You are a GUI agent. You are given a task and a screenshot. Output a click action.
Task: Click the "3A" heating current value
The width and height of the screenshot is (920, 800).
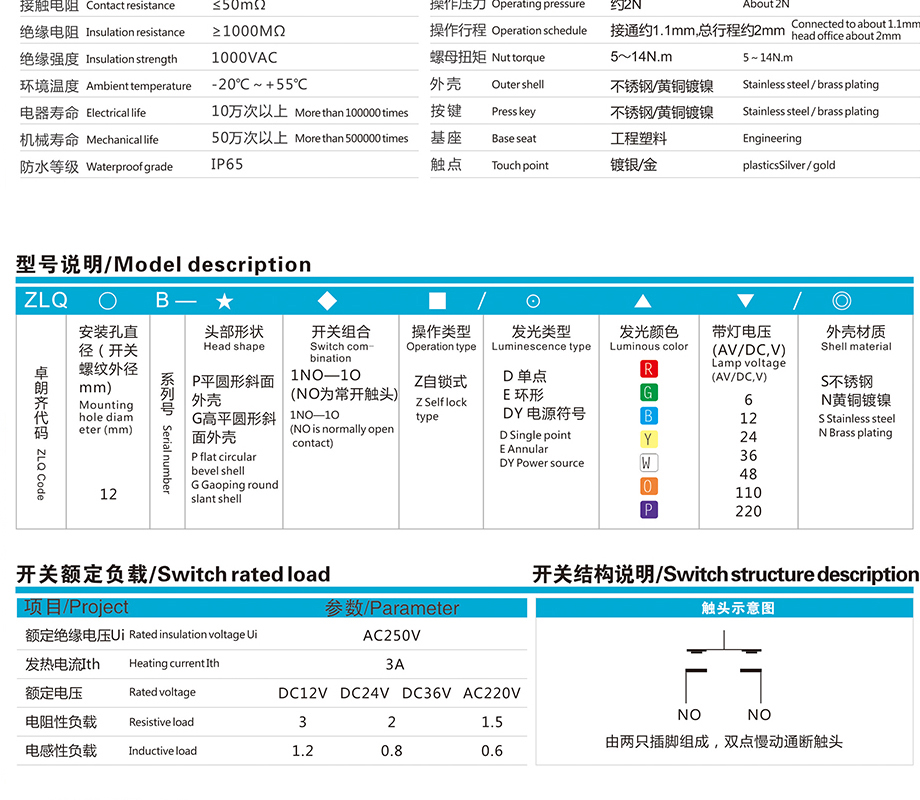pyautogui.click(x=395, y=664)
